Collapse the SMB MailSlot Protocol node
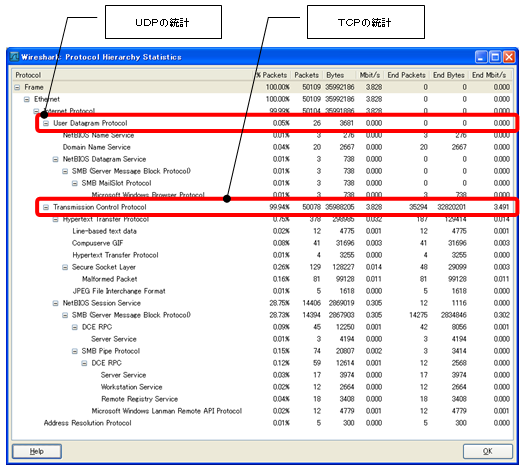The image size is (526, 469). tap(74, 183)
